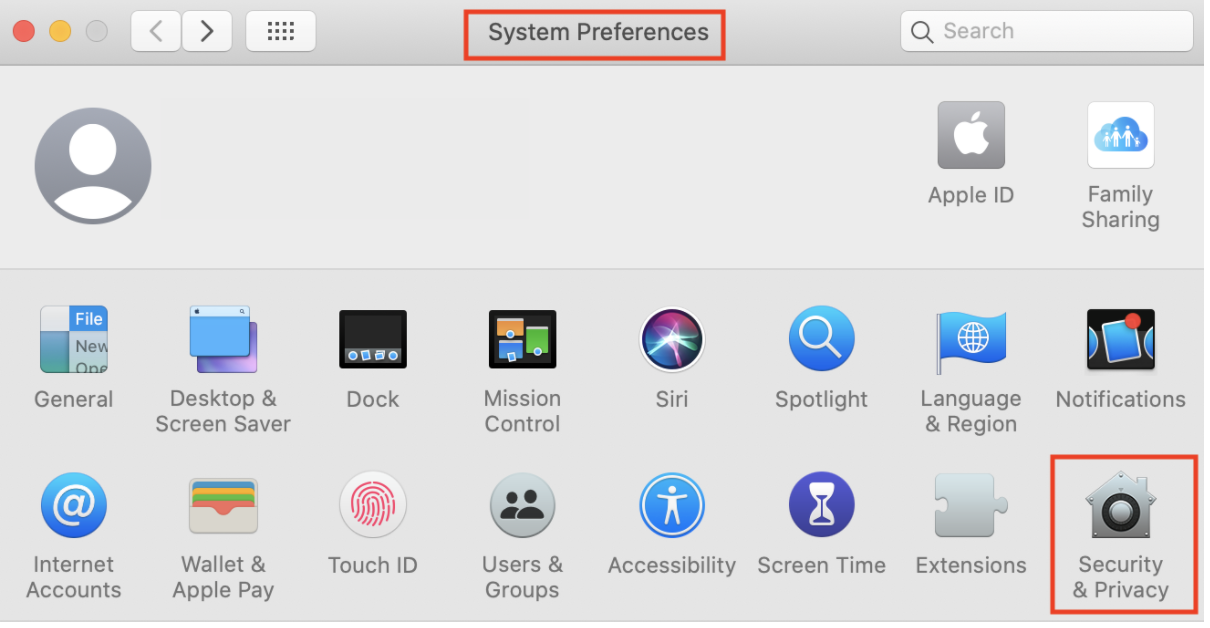The image size is (1210, 628).
Task: Open Mission Control settings
Action: tap(522, 341)
